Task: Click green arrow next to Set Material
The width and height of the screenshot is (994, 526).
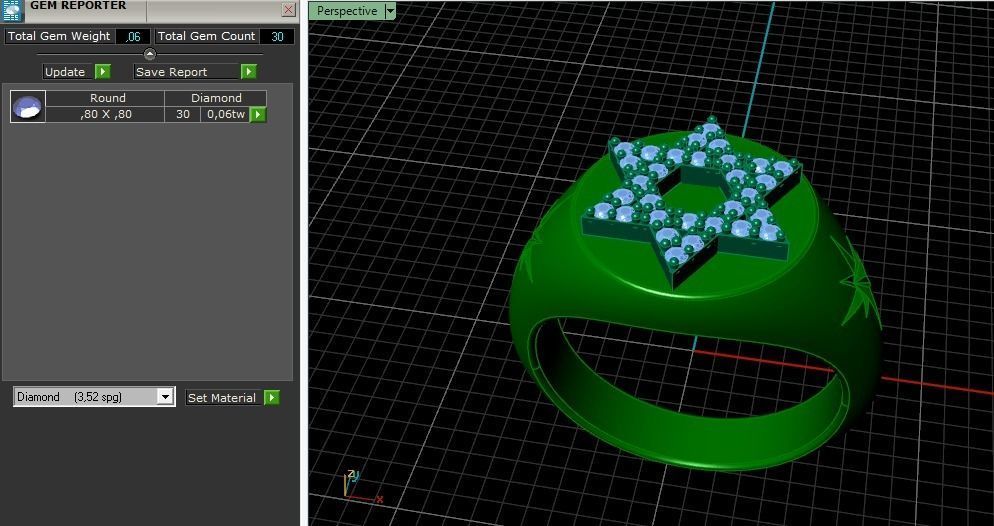Action: (x=271, y=397)
